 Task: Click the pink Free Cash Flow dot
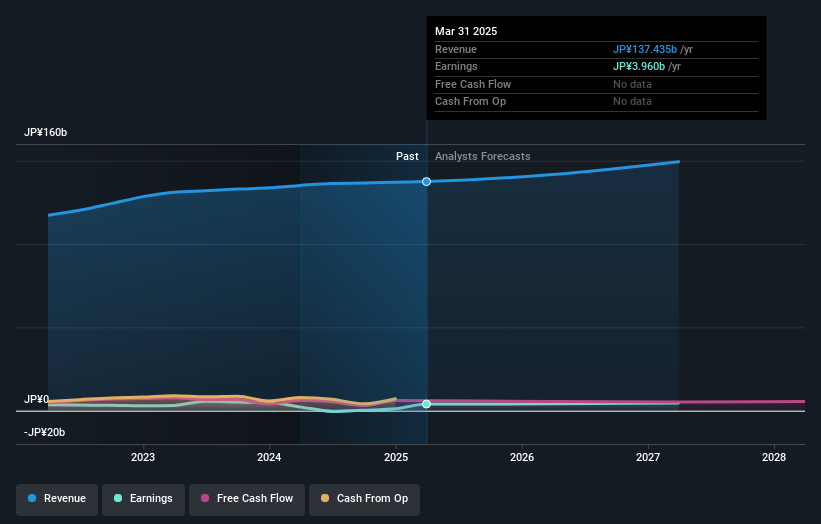click(x=205, y=498)
